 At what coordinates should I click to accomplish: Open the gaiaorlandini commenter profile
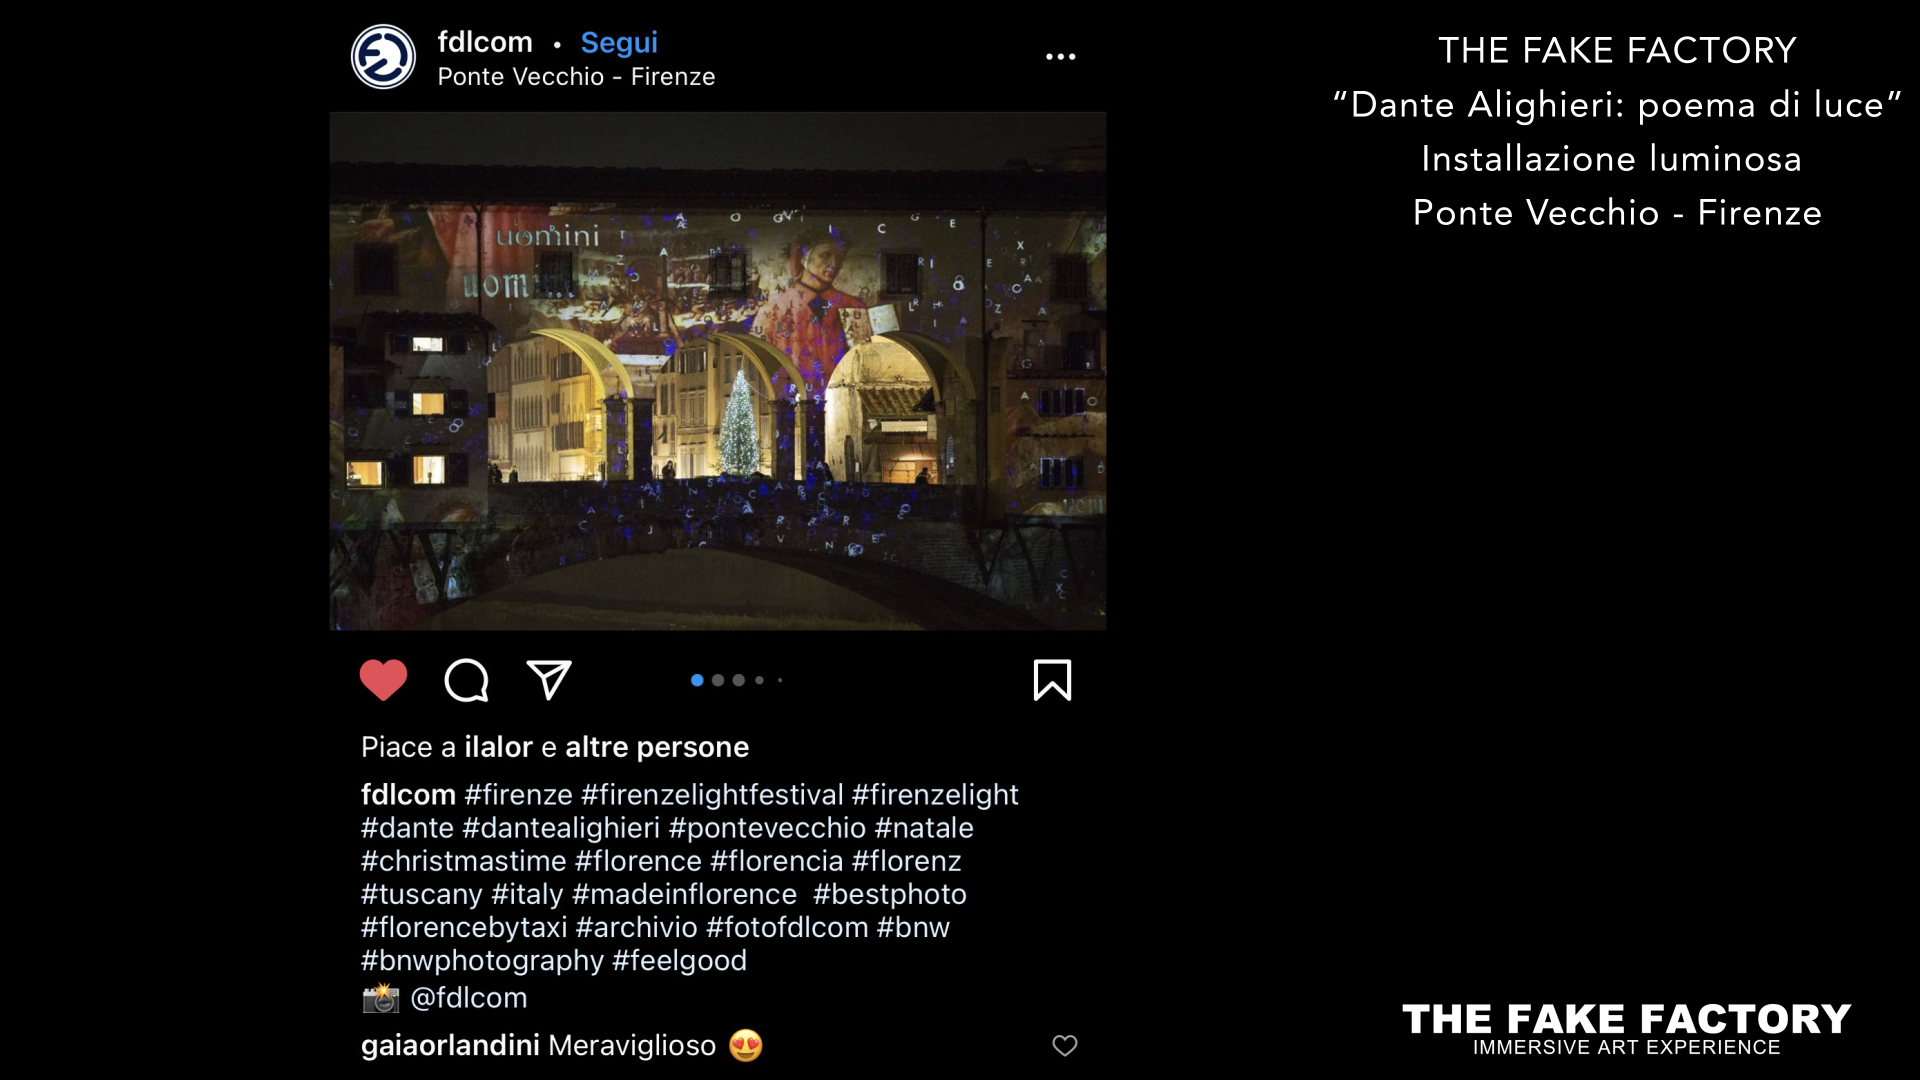pos(450,1046)
